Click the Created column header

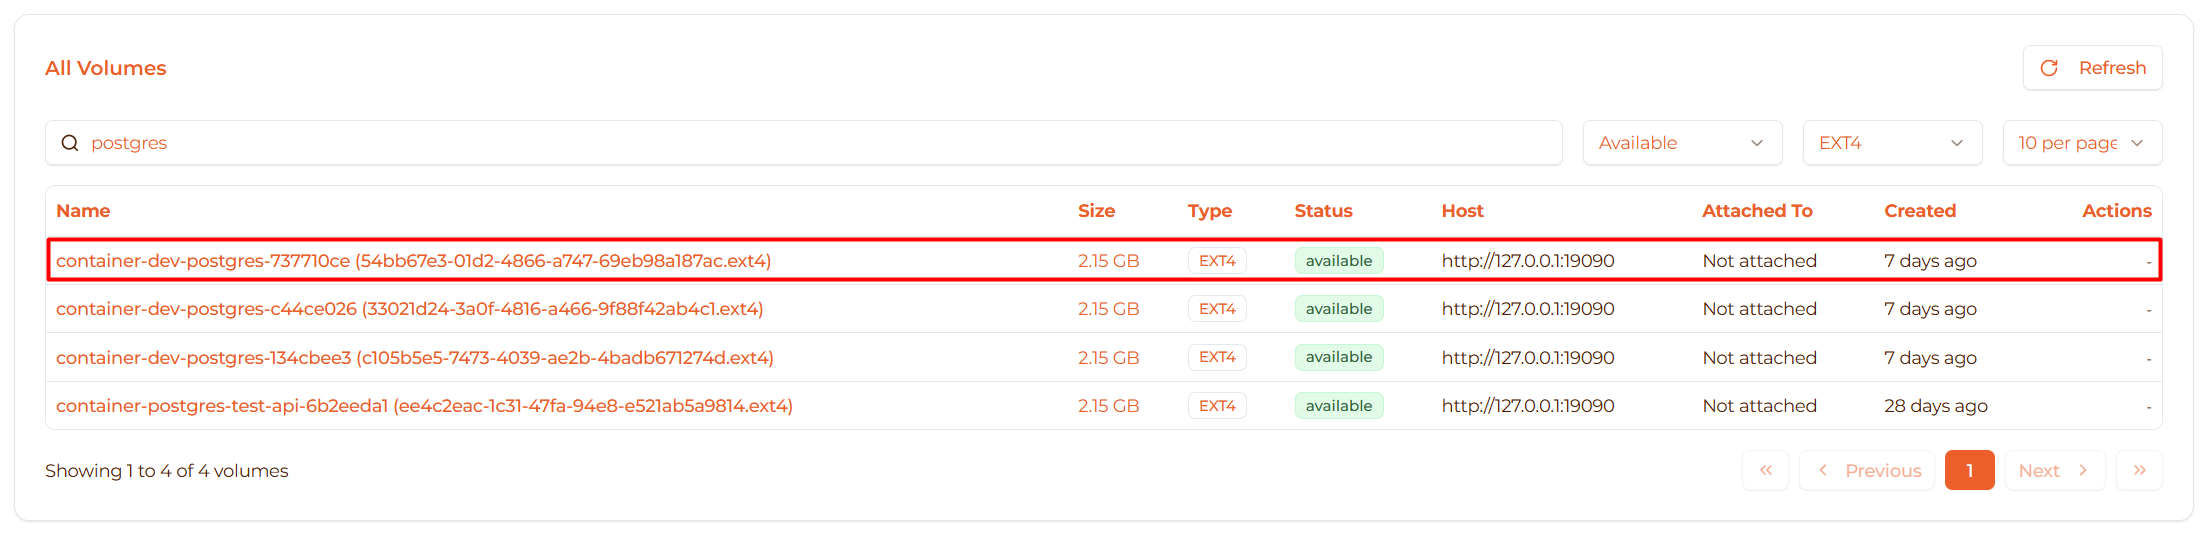point(1919,211)
